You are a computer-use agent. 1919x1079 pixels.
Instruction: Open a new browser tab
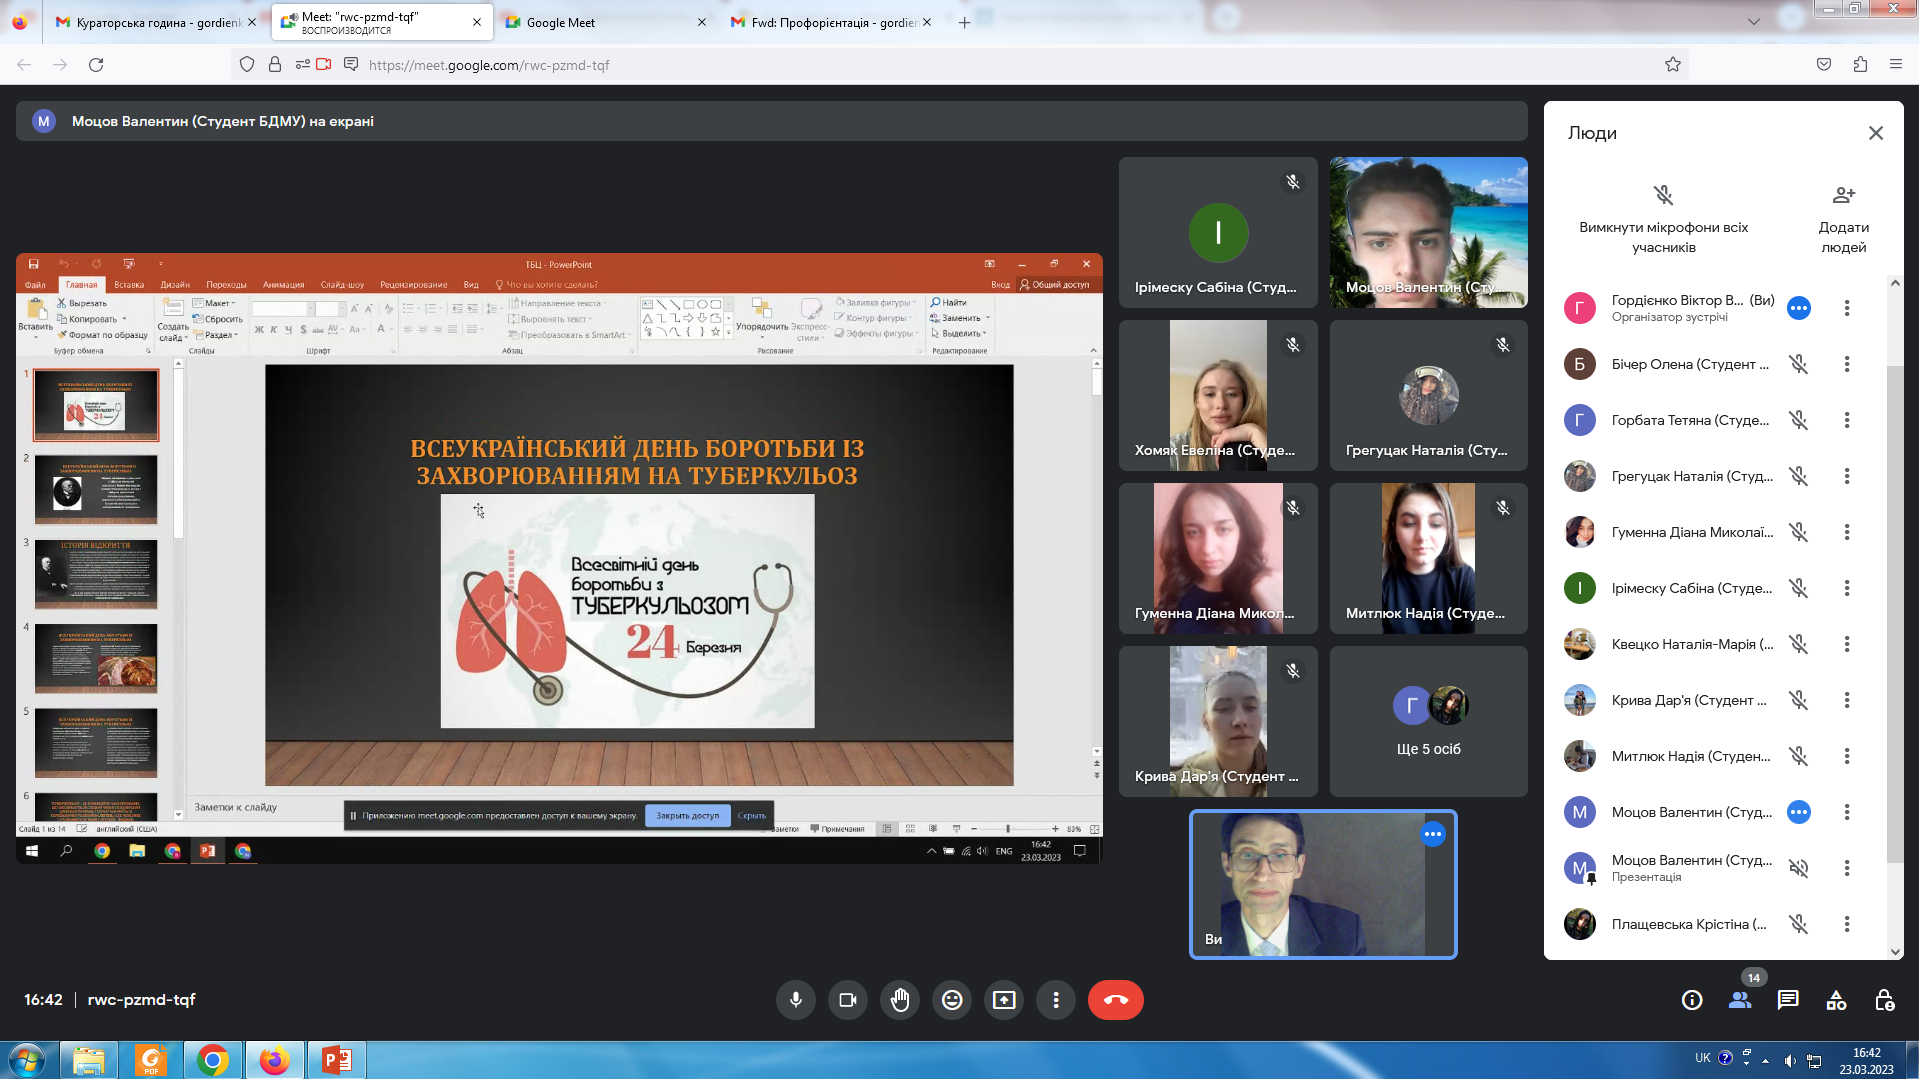coord(964,22)
